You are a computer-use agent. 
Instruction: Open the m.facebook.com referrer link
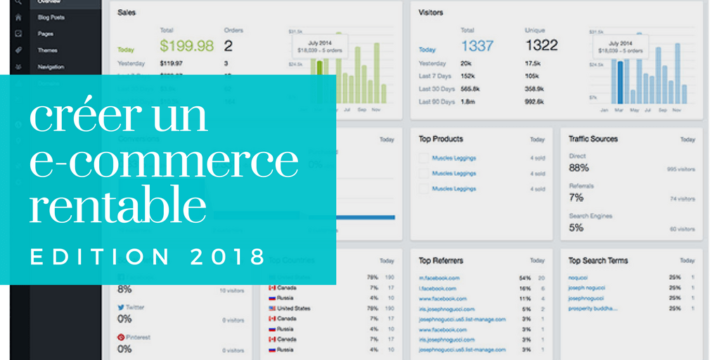(x=439, y=278)
